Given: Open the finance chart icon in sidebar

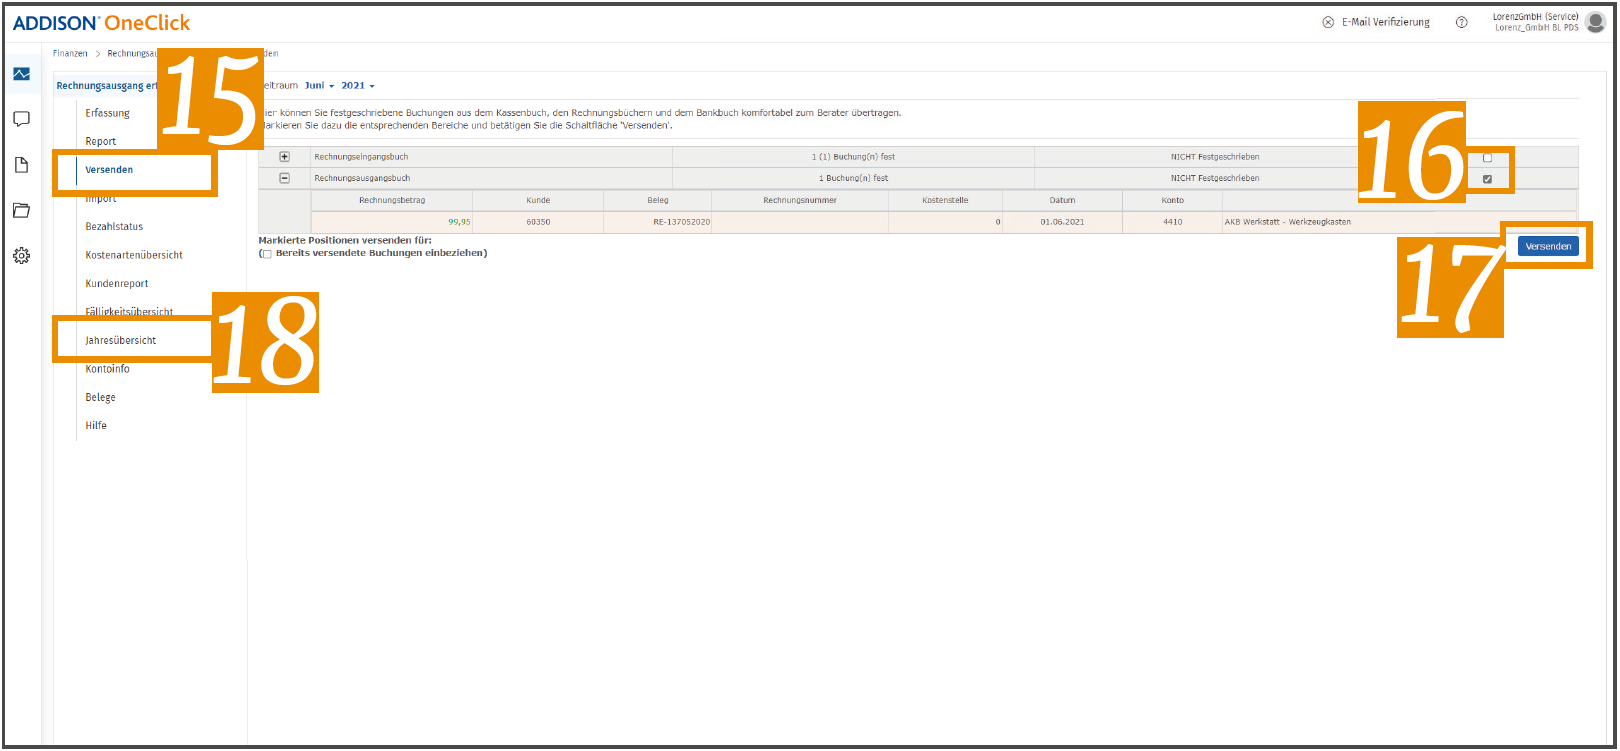Looking at the screenshot, I should pos(21,74).
